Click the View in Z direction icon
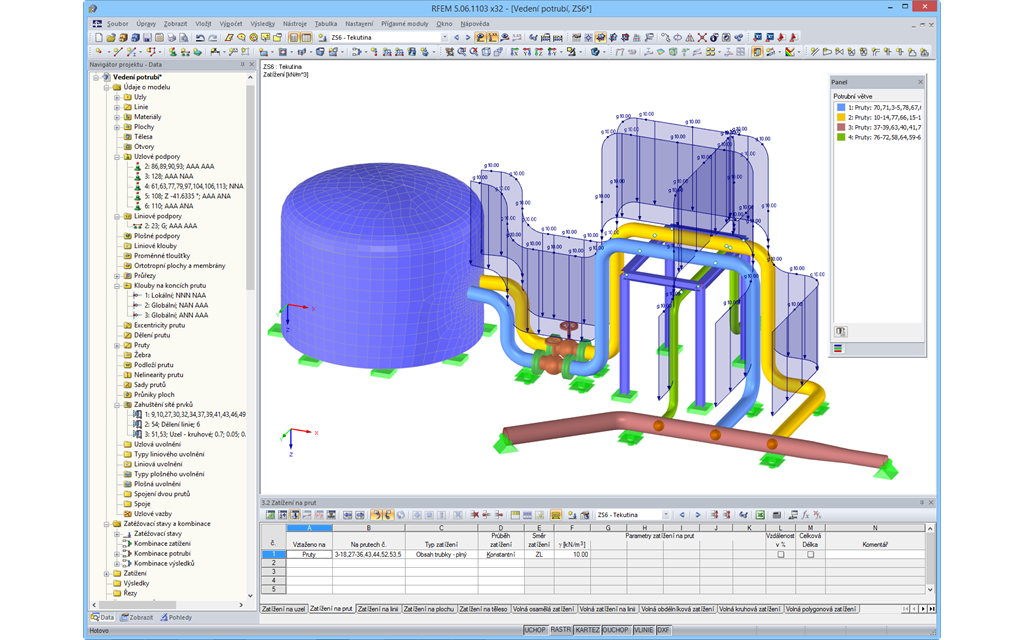1024x640 pixels. pyautogui.click(x=539, y=52)
